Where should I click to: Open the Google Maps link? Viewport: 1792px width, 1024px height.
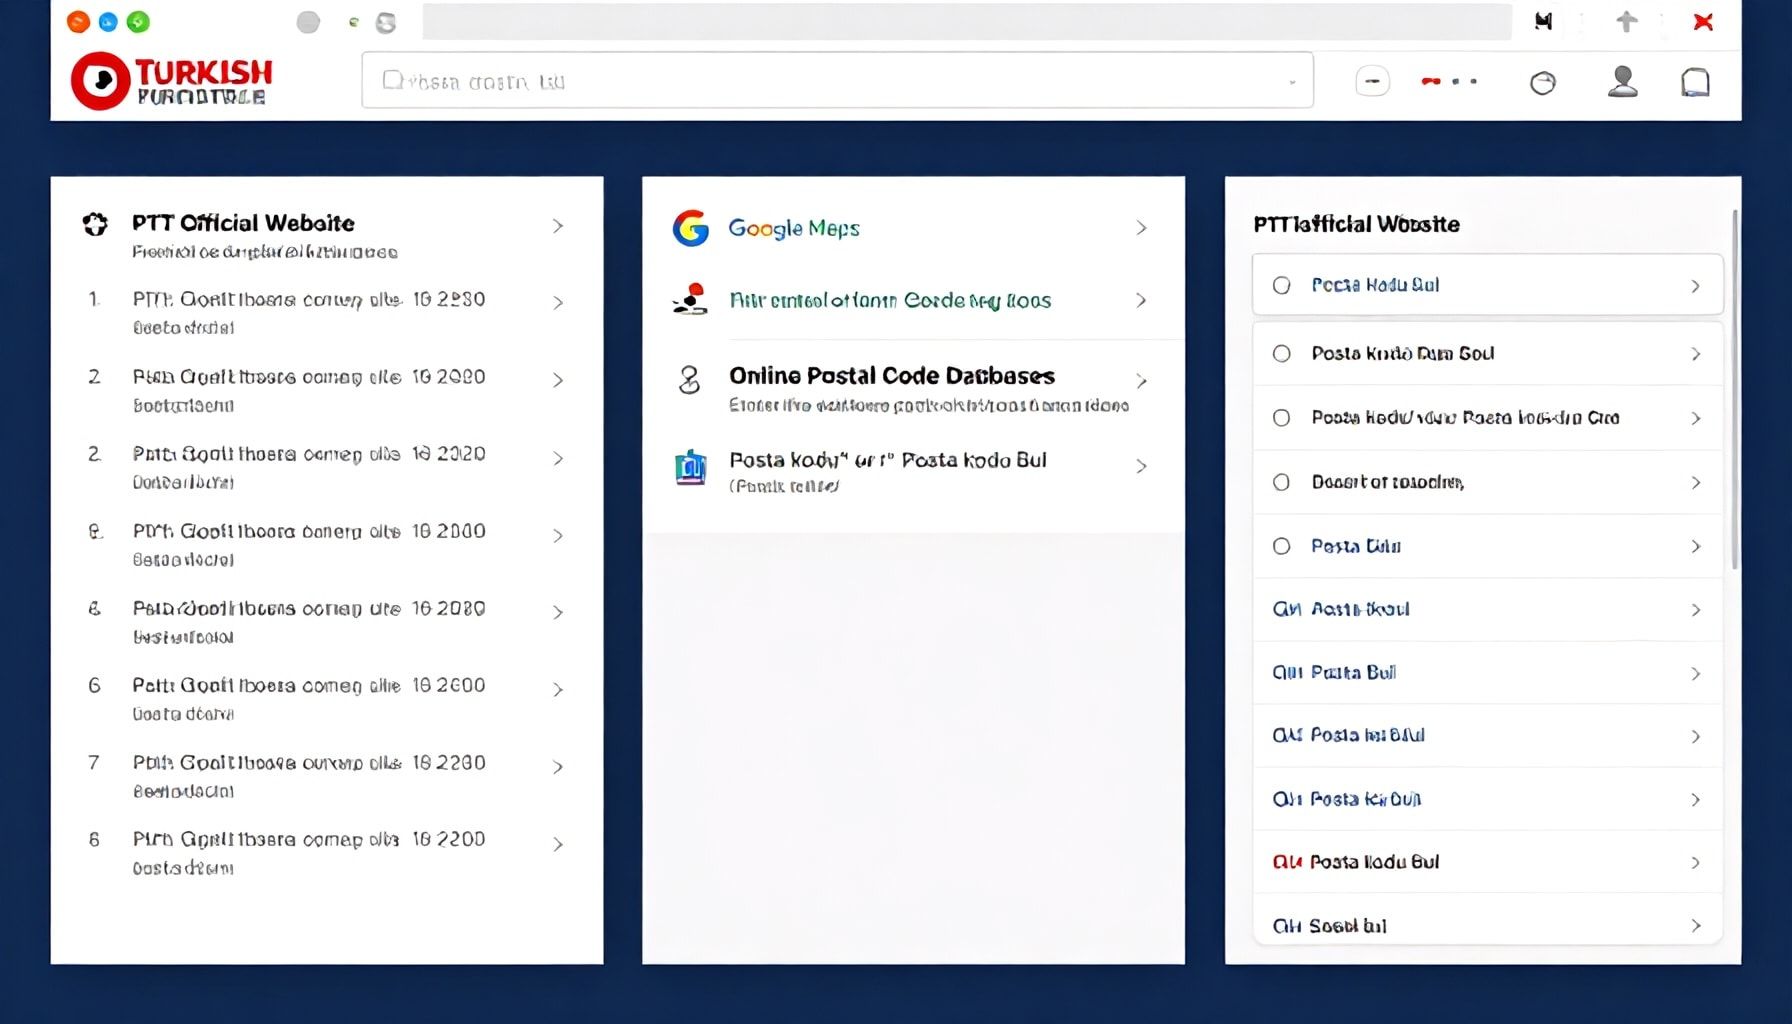pos(794,228)
